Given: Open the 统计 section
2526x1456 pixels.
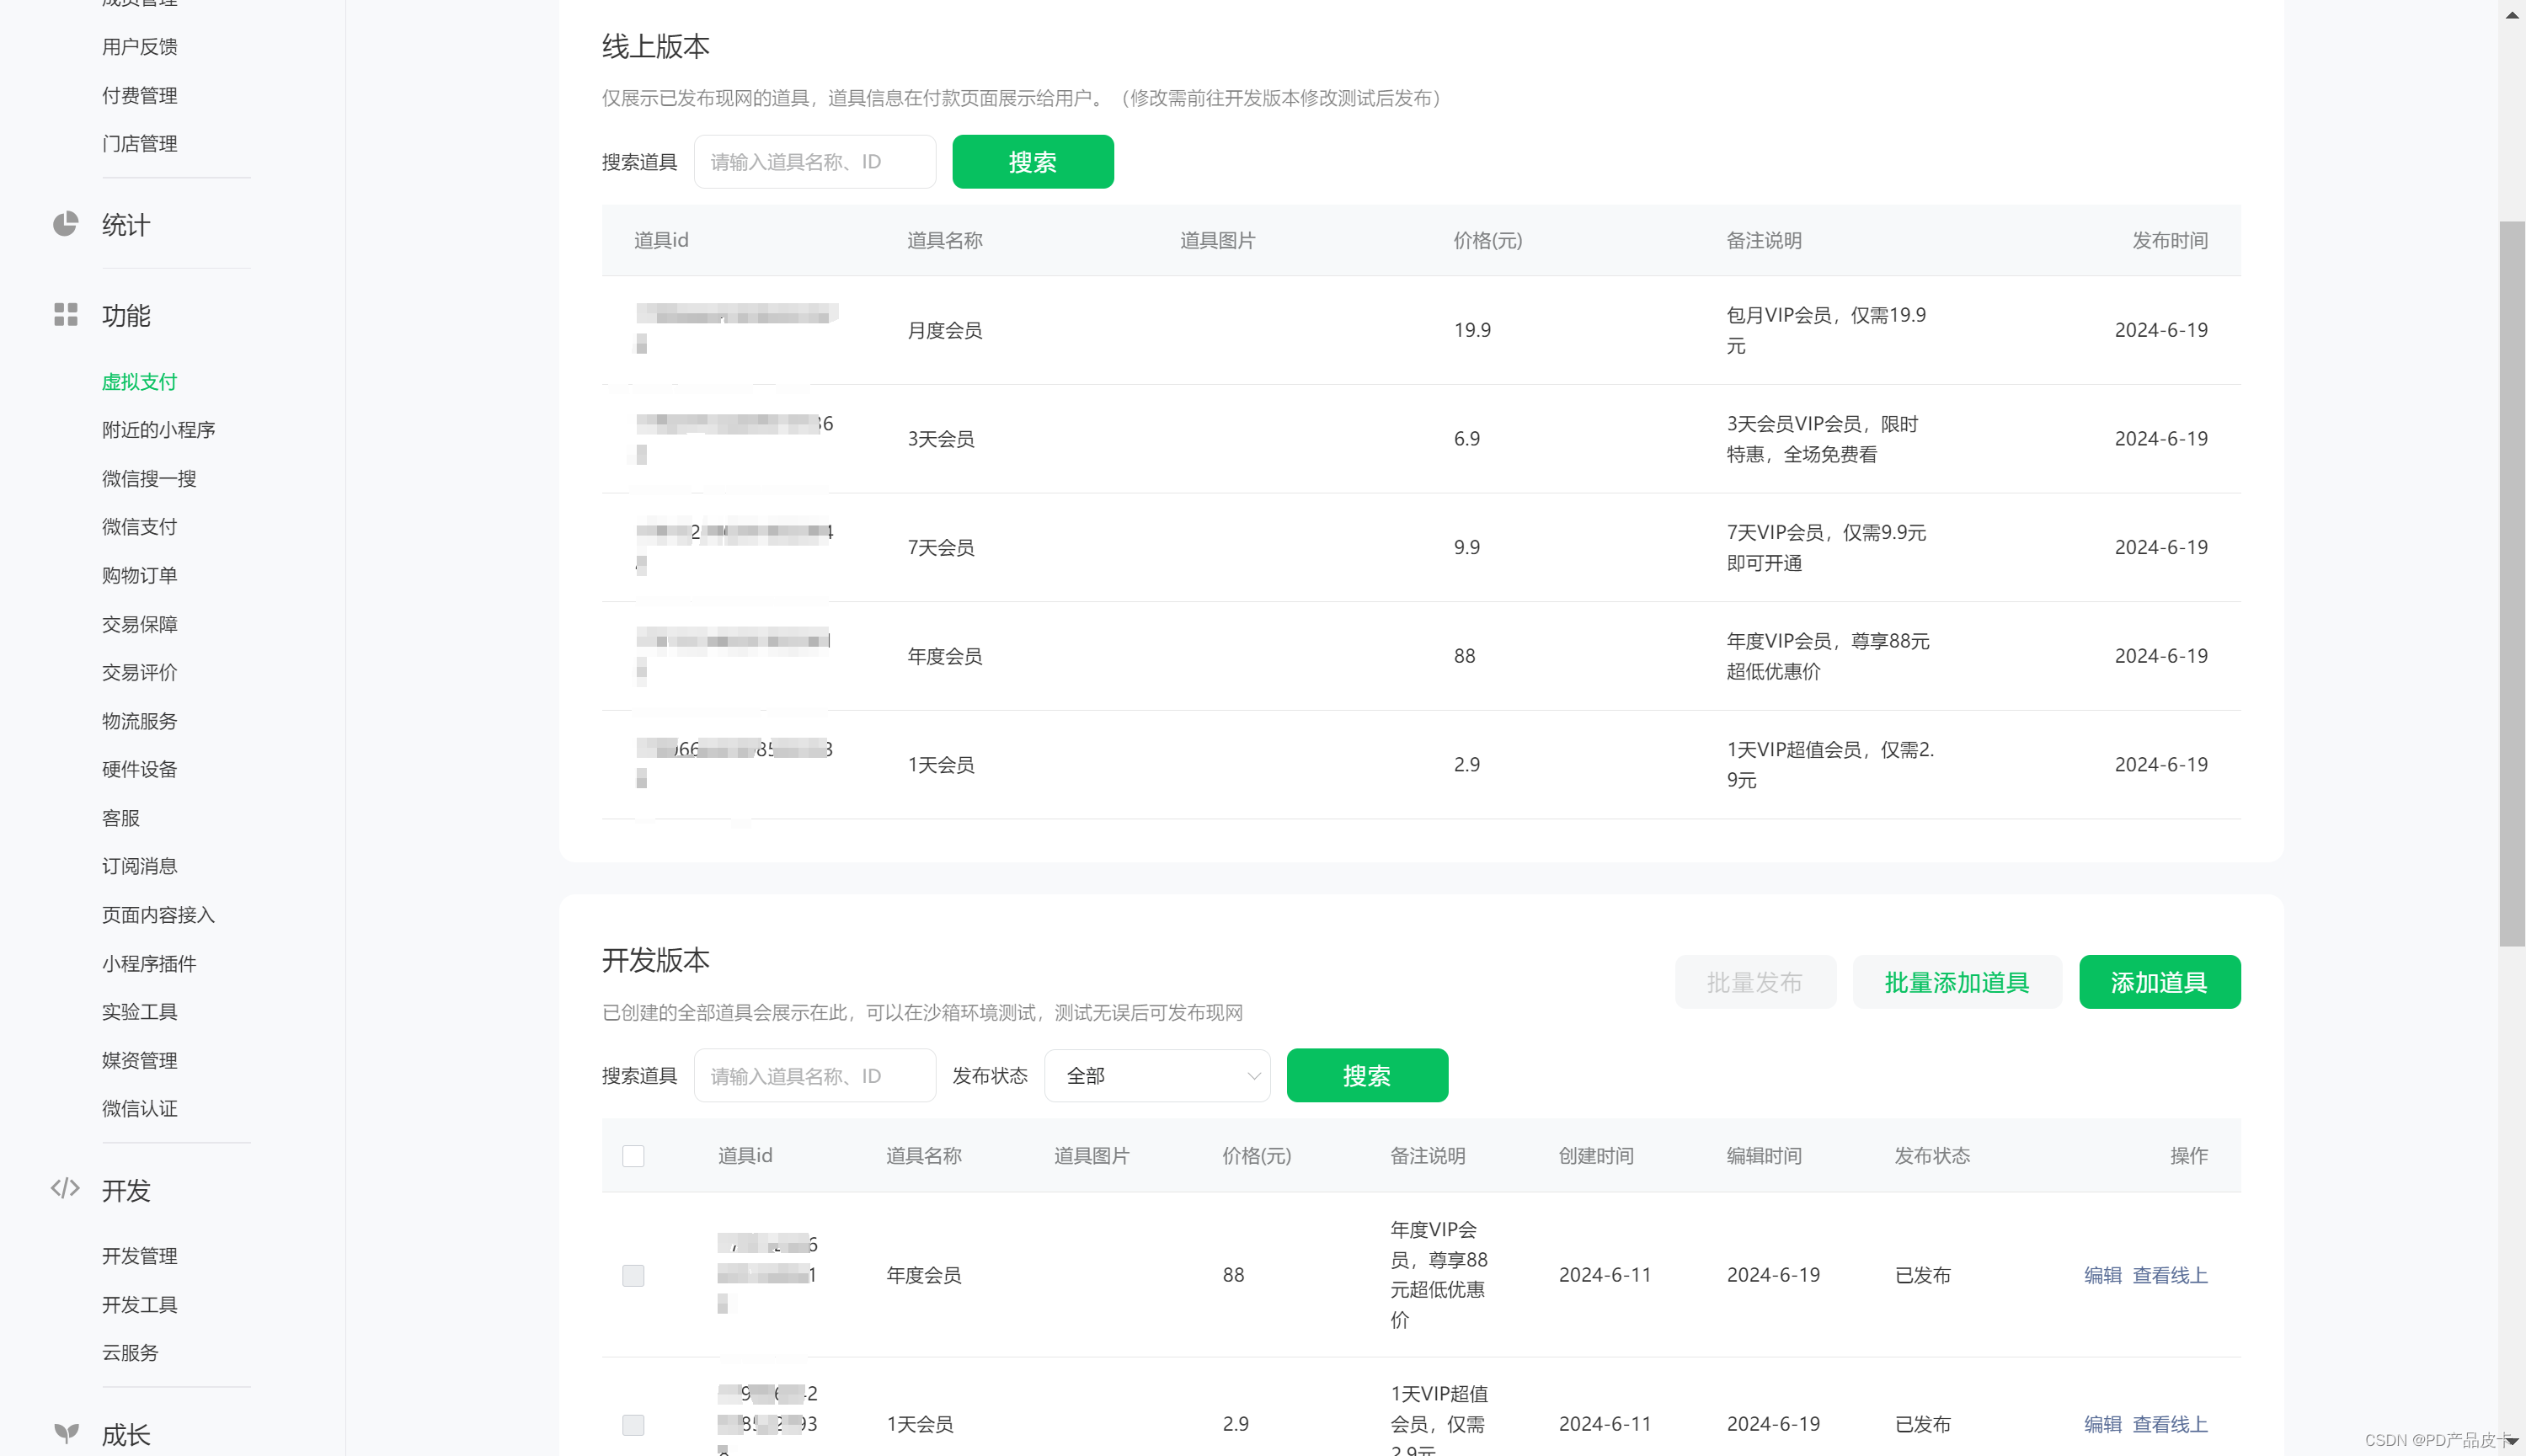Looking at the screenshot, I should 126,225.
